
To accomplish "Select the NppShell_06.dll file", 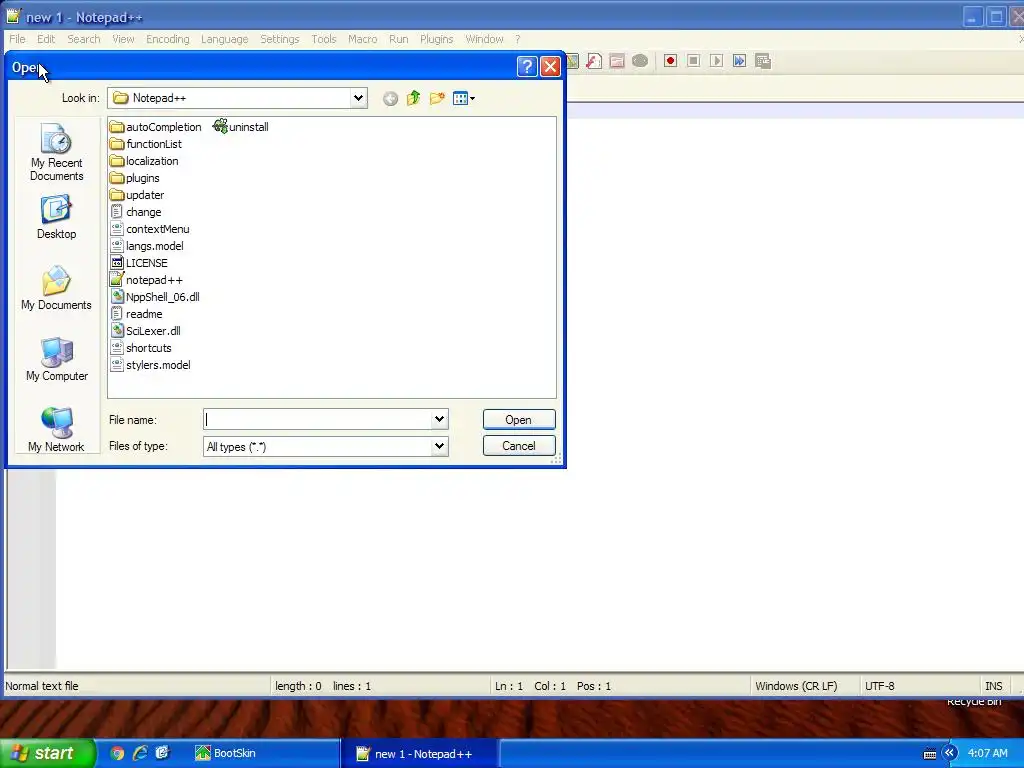I will click(x=155, y=296).
